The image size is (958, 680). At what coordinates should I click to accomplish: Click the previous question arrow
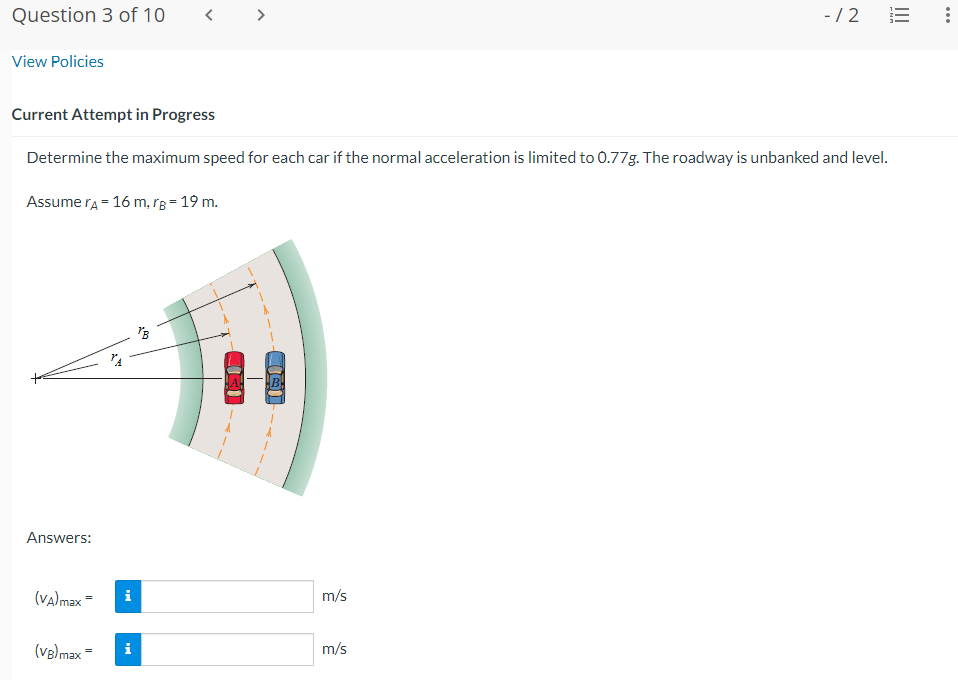208,15
